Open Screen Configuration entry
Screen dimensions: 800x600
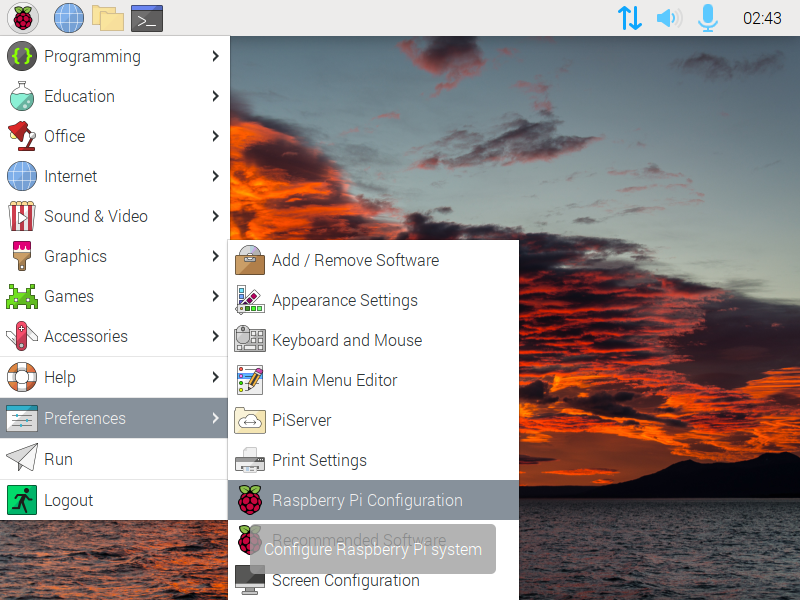click(x=346, y=581)
